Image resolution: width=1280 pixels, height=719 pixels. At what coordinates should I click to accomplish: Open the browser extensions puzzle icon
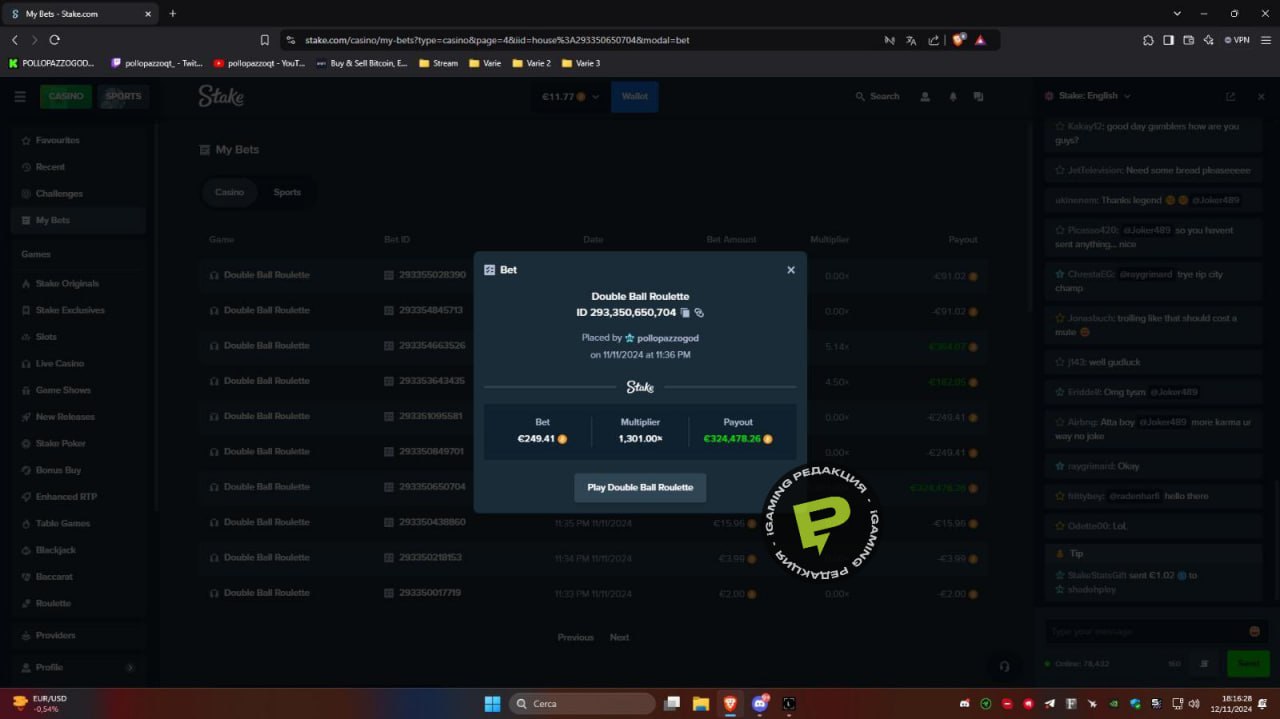pyautogui.click(x=1148, y=40)
